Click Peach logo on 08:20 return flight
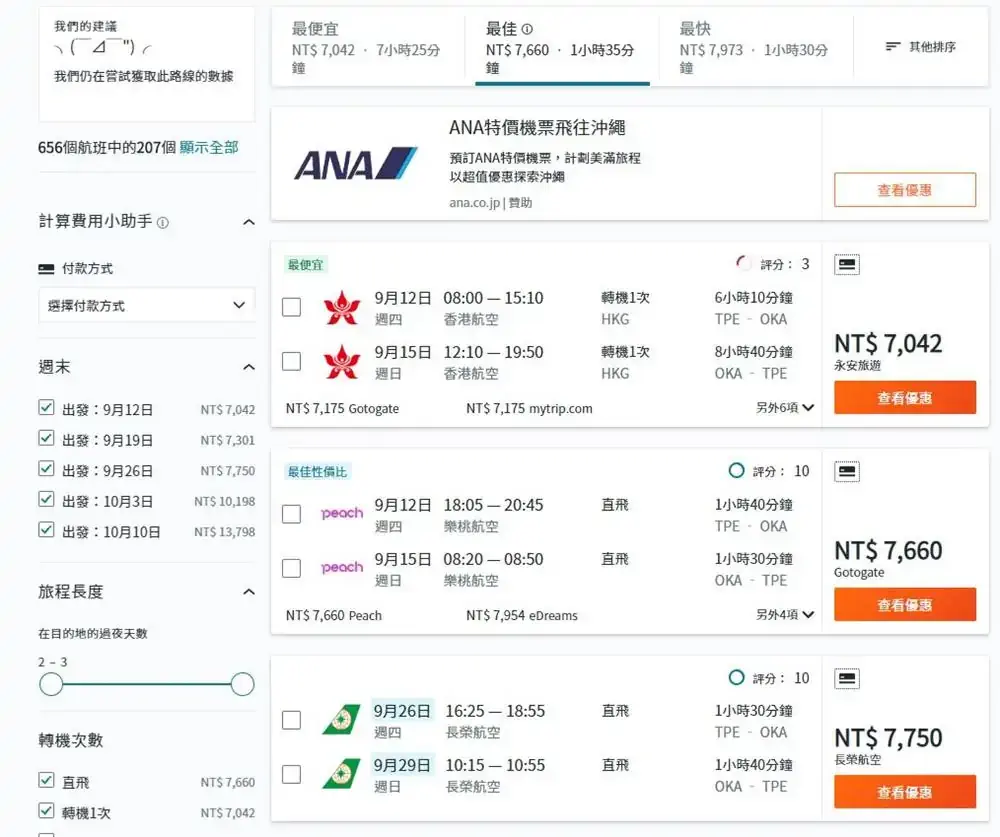The image size is (1000, 837). pos(342,568)
